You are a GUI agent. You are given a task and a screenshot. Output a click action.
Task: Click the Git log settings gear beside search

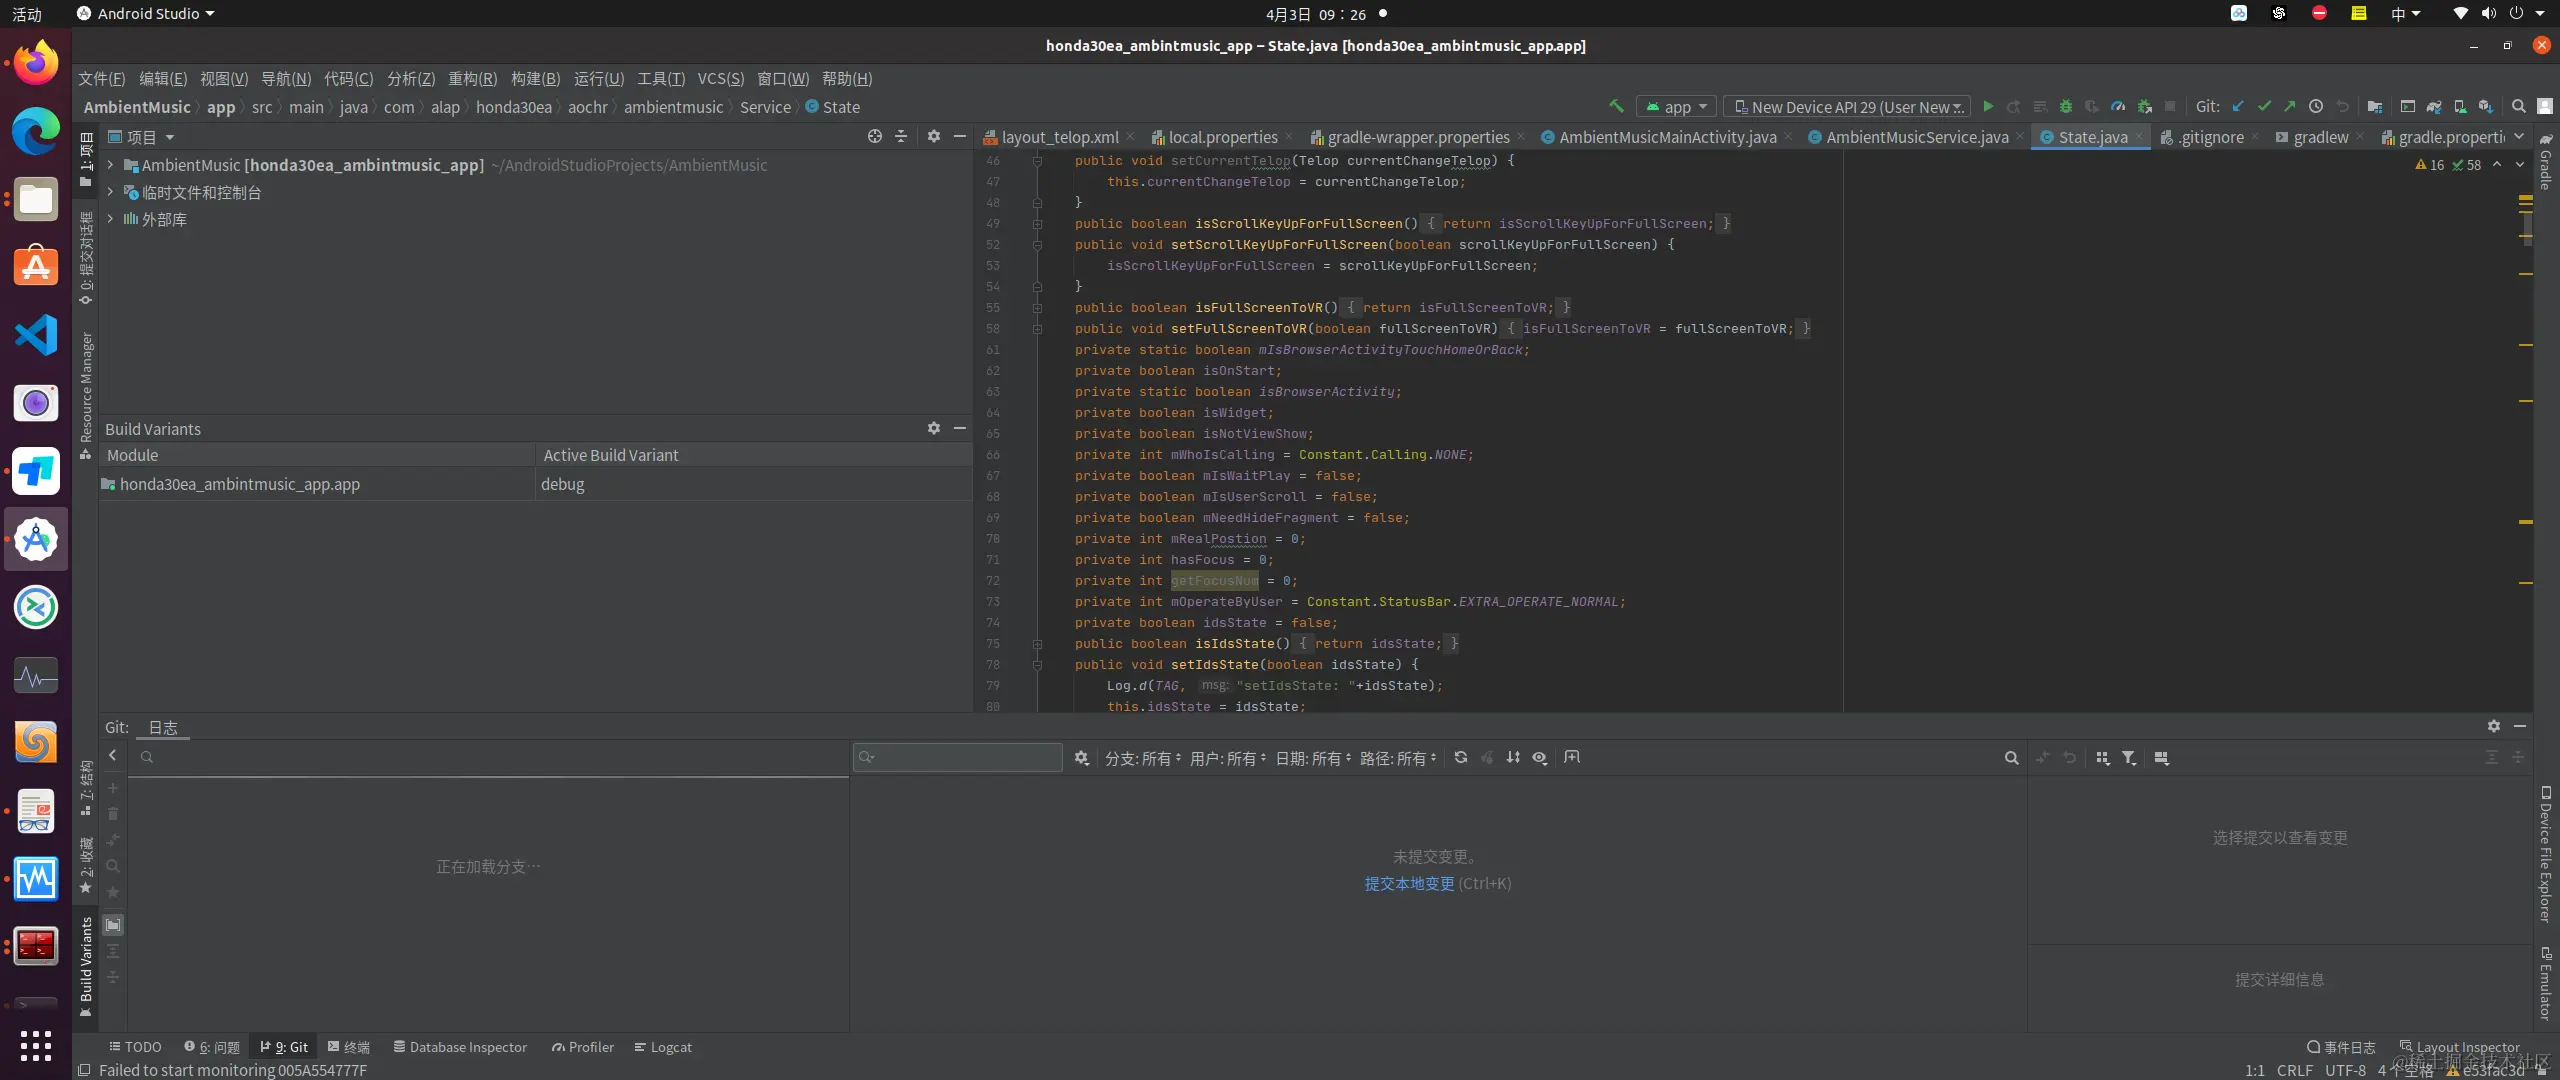point(1082,758)
